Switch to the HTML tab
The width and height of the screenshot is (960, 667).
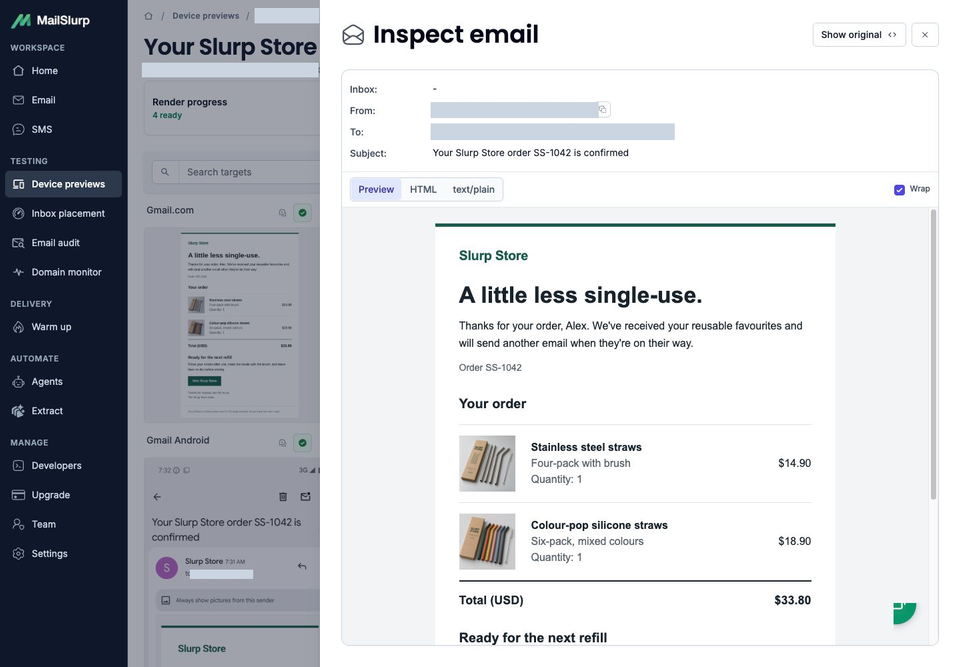[x=423, y=189]
